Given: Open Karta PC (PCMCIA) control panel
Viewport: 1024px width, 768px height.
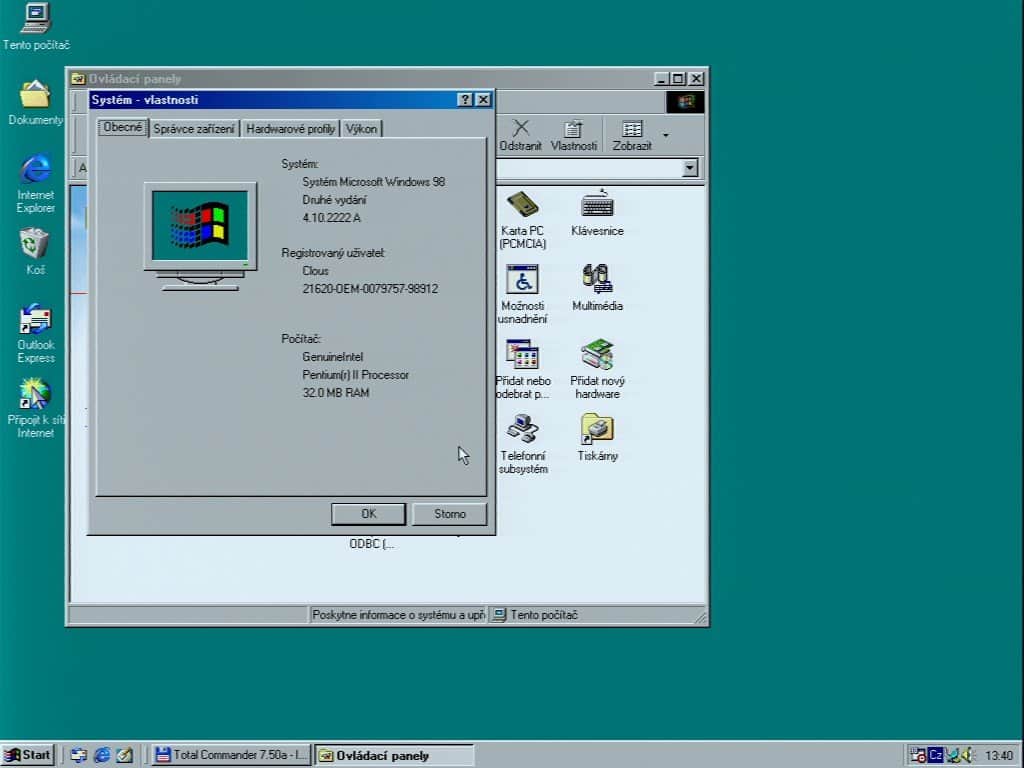Looking at the screenshot, I should pos(522,220).
